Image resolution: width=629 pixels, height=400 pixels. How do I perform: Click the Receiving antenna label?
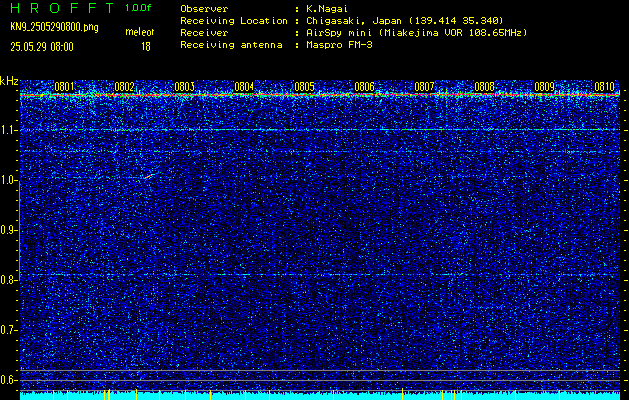(231, 45)
